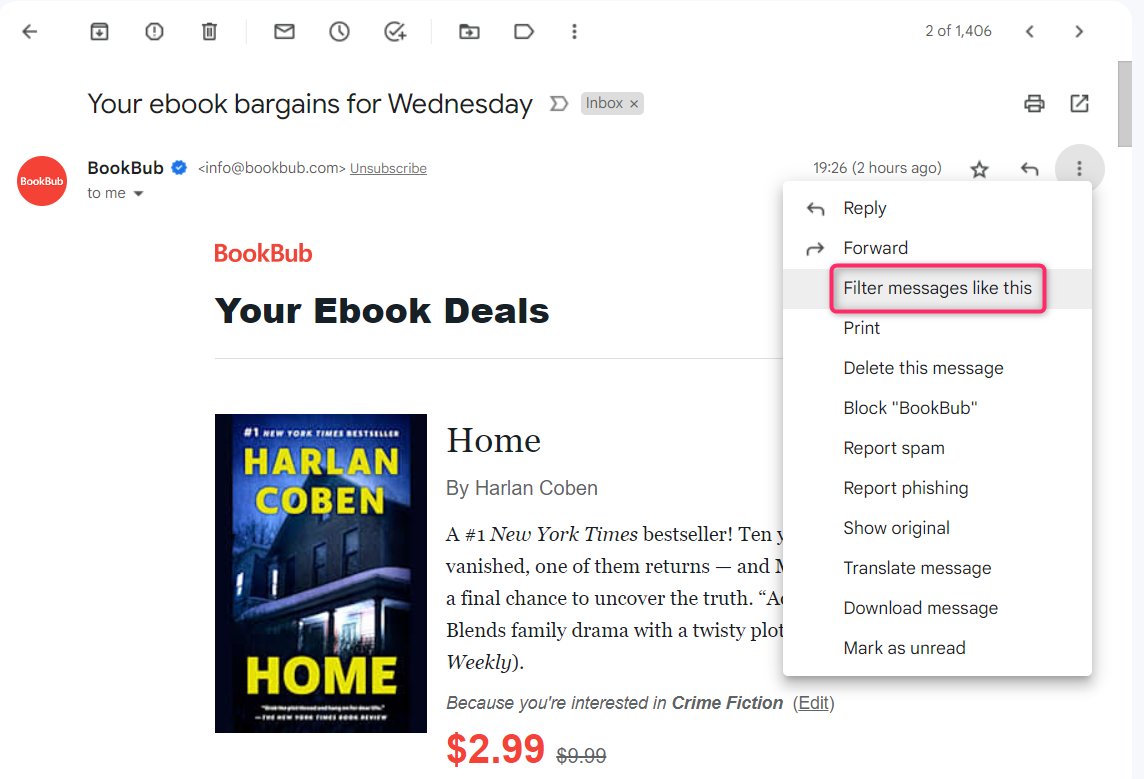Choose 'Translate message' from the menu

pyautogui.click(x=917, y=568)
